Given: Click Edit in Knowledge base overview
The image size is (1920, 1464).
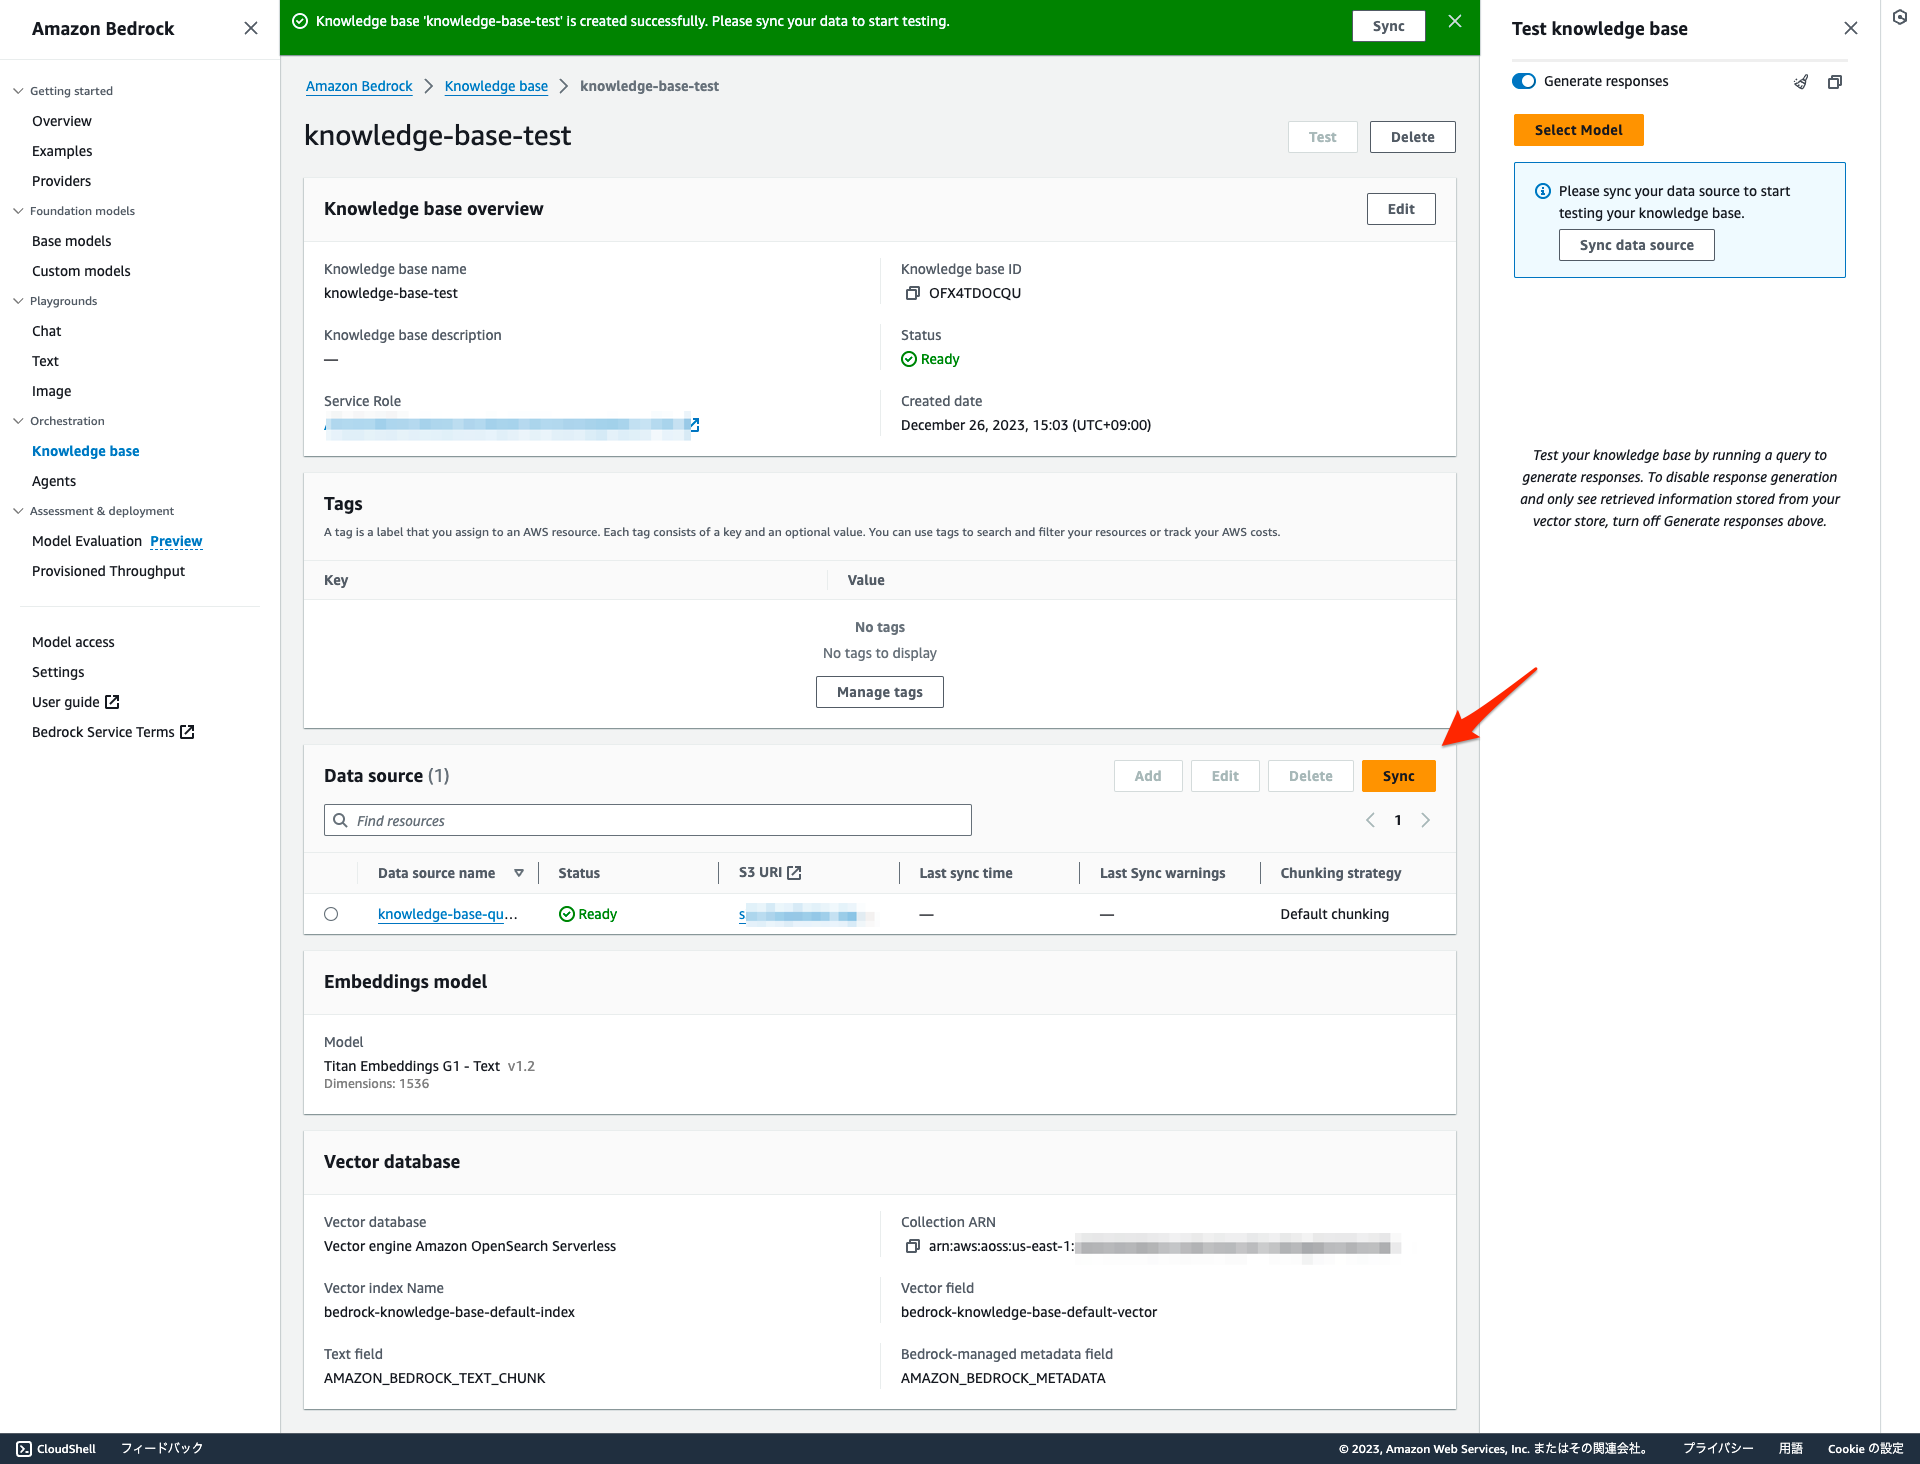Looking at the screenshot, I should 1401,209.
